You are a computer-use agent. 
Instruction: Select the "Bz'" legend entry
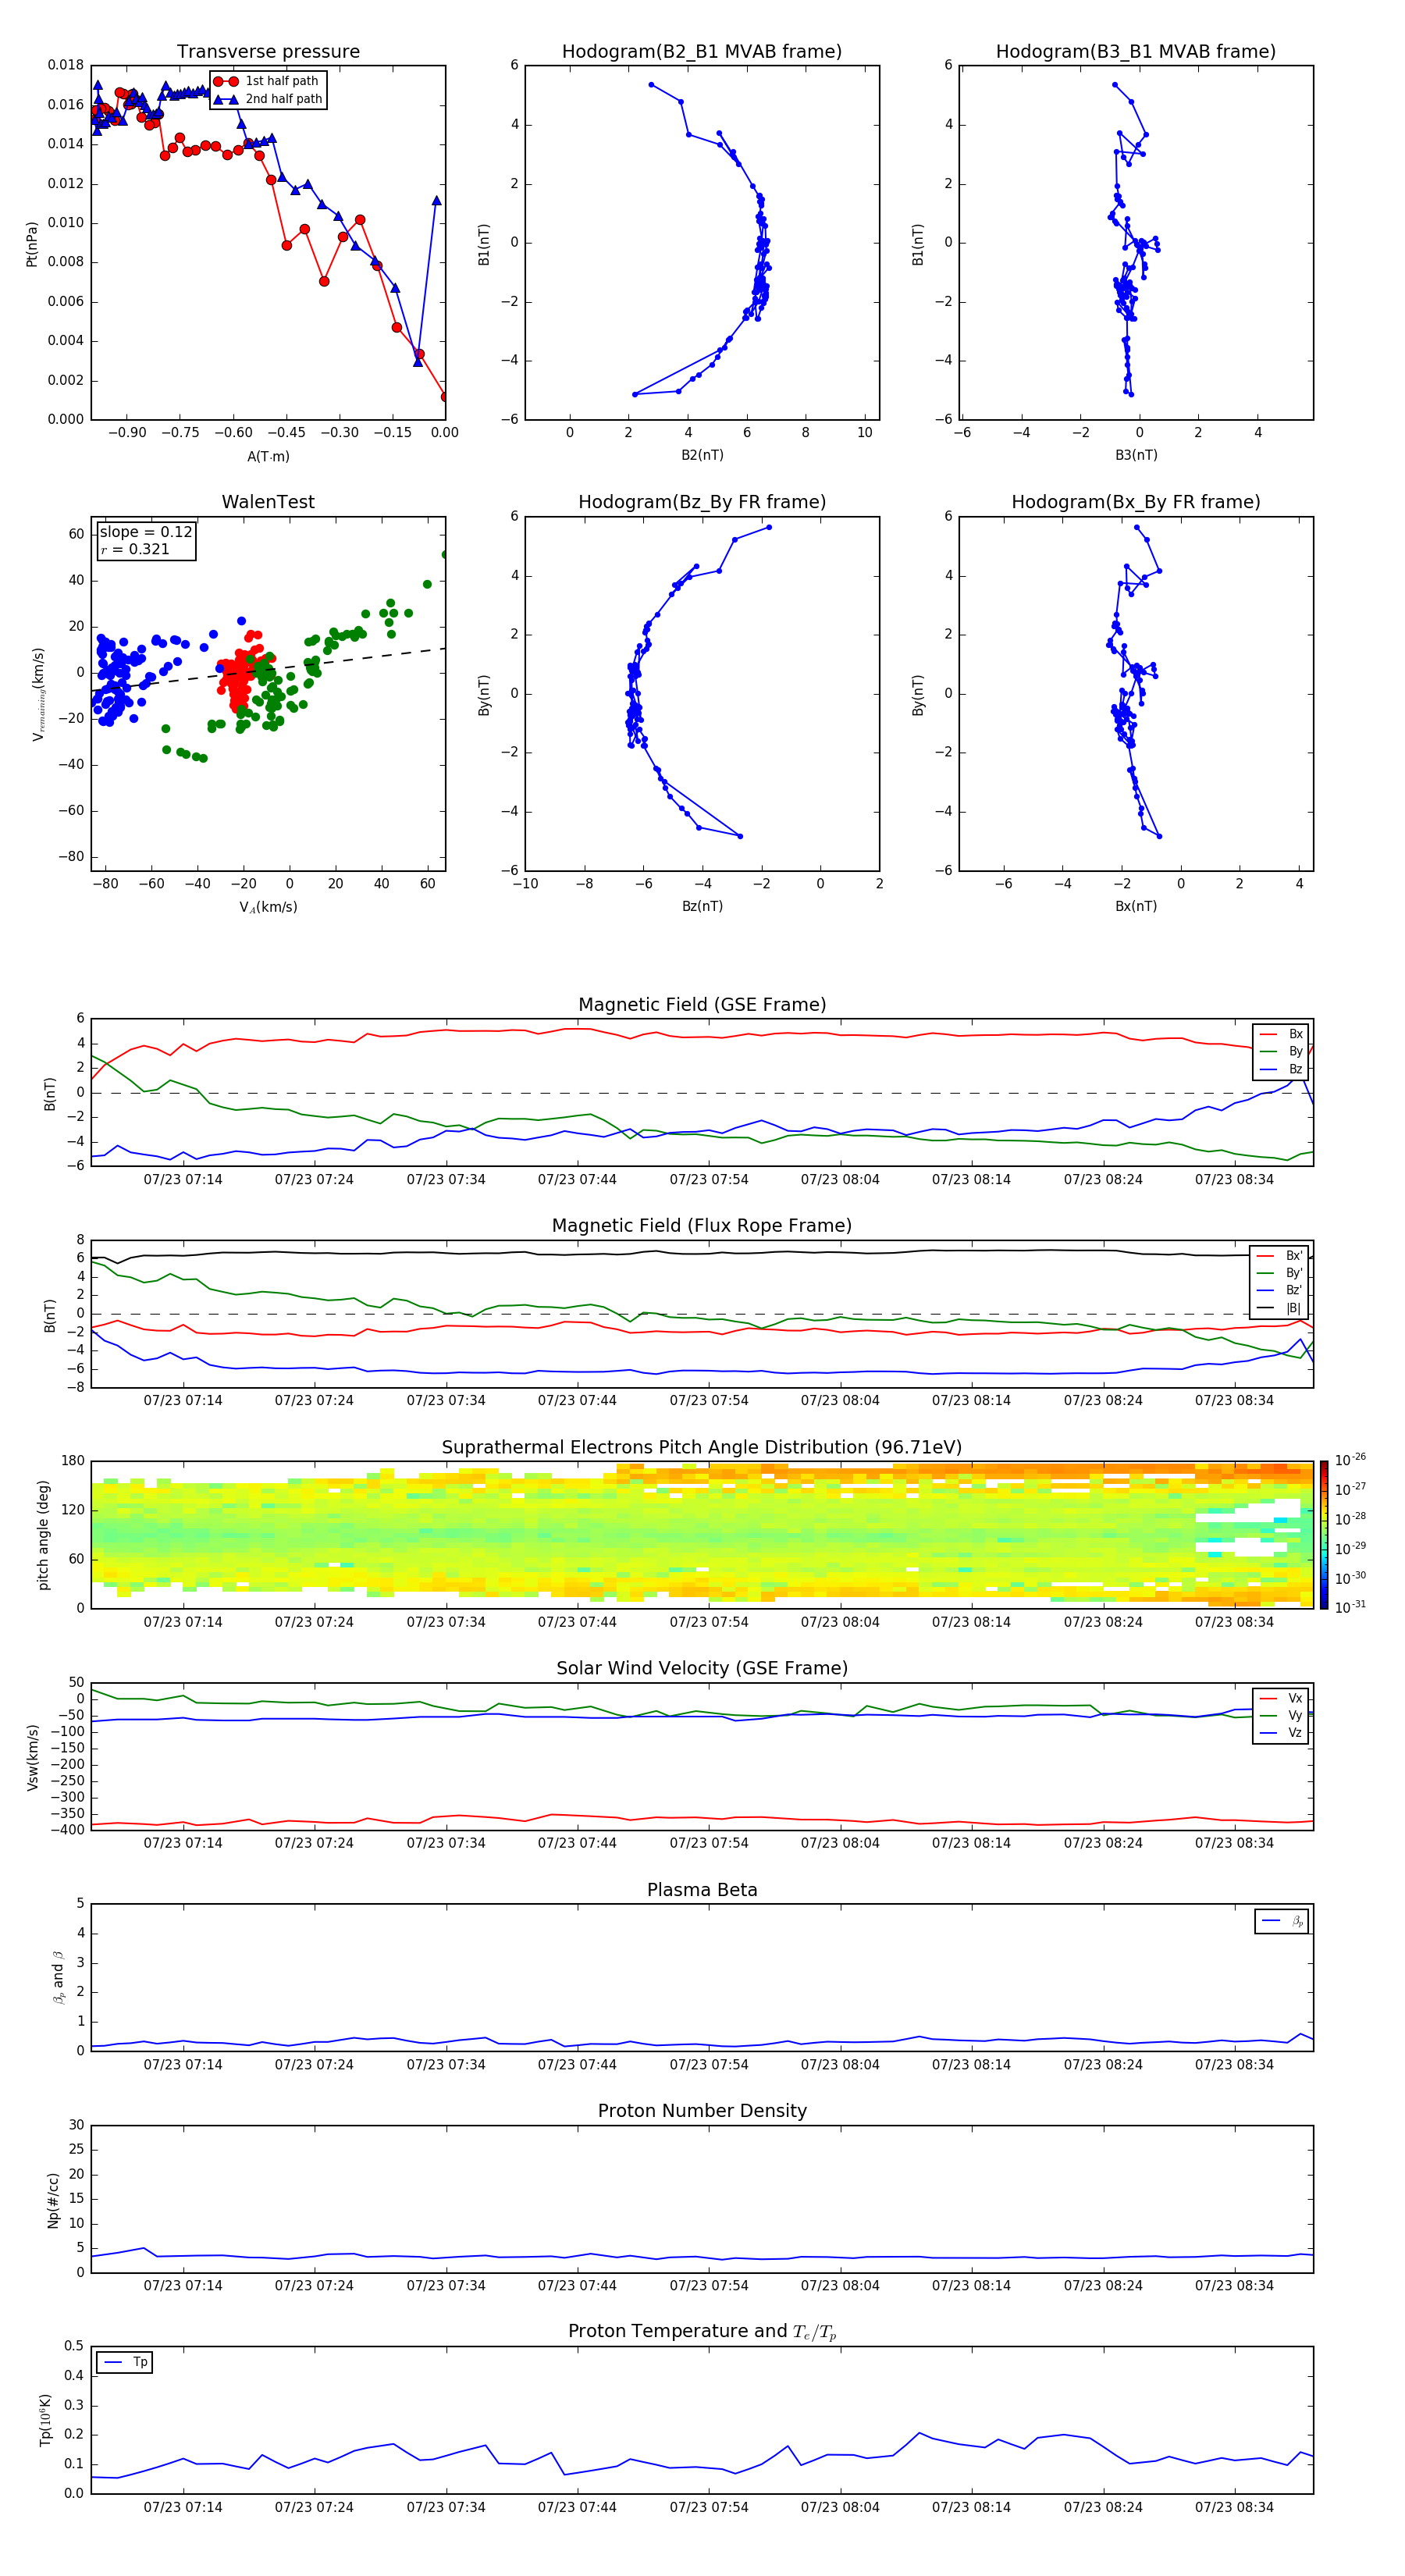tap(1279, 1290)
